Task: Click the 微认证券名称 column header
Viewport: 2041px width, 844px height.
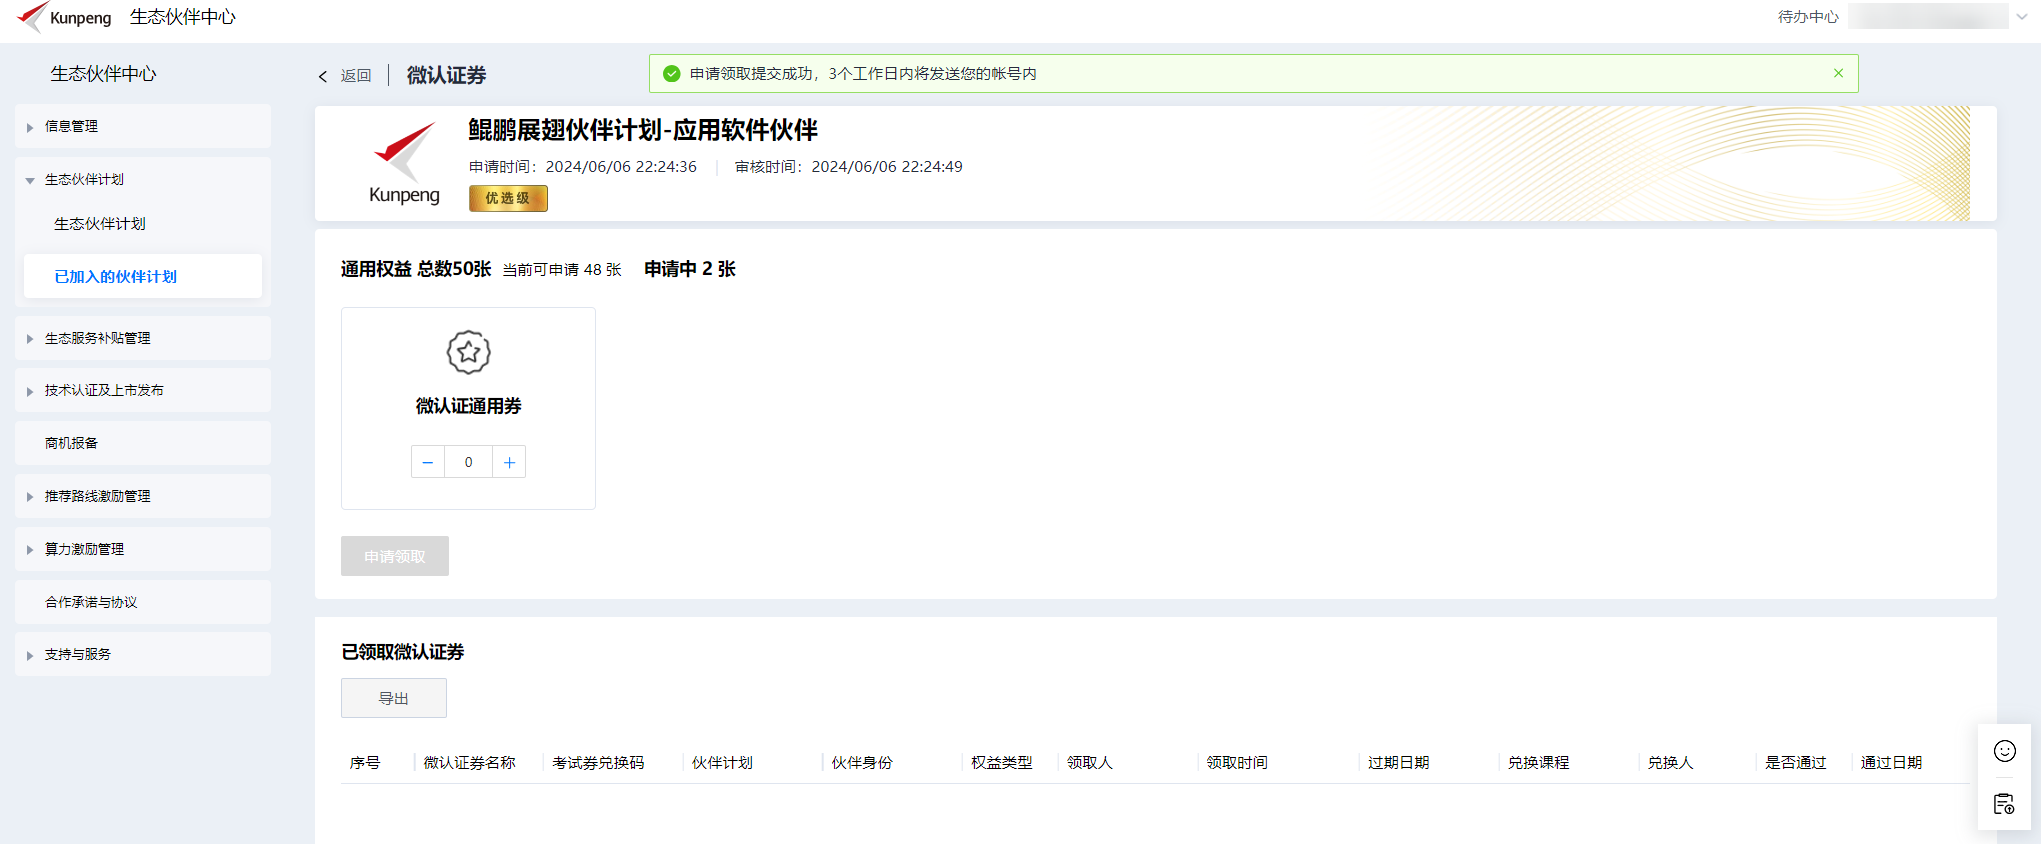Action: pos(470,762)
